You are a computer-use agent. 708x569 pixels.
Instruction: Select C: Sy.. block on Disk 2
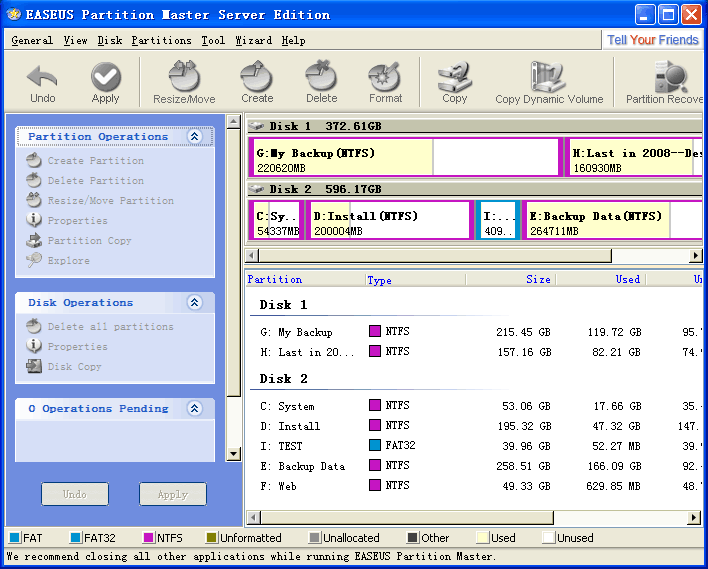click(x=276, y=220)
